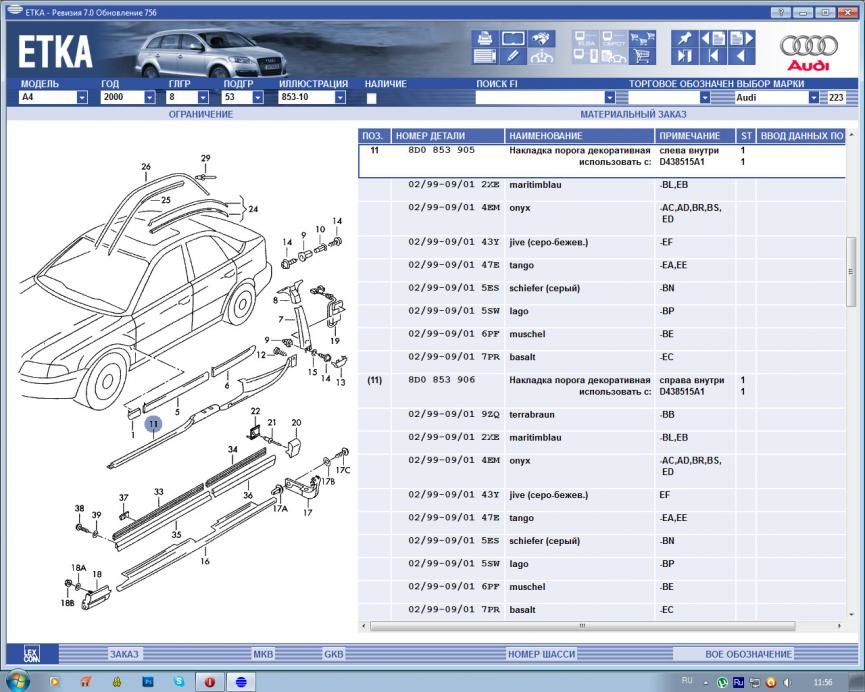Click the computer-and-phone icon under ELSA

click(x=585, y=56)
